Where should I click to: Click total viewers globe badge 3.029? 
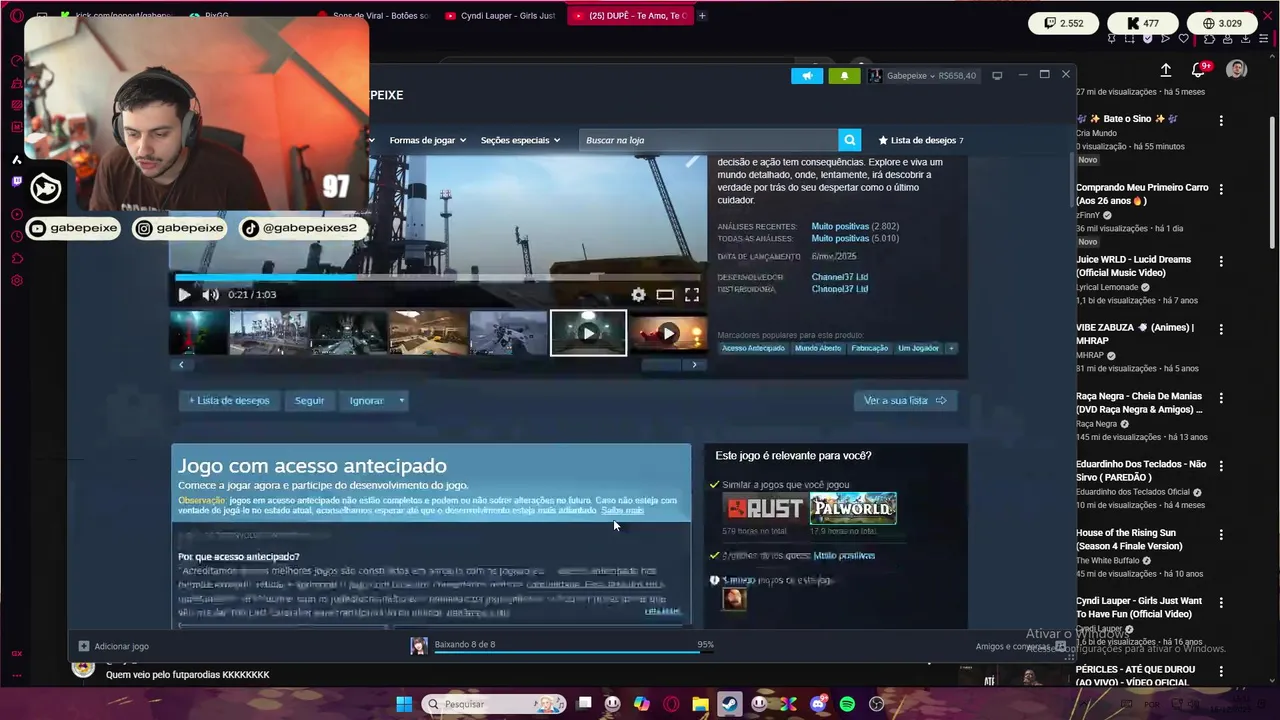pos(1222,23)
